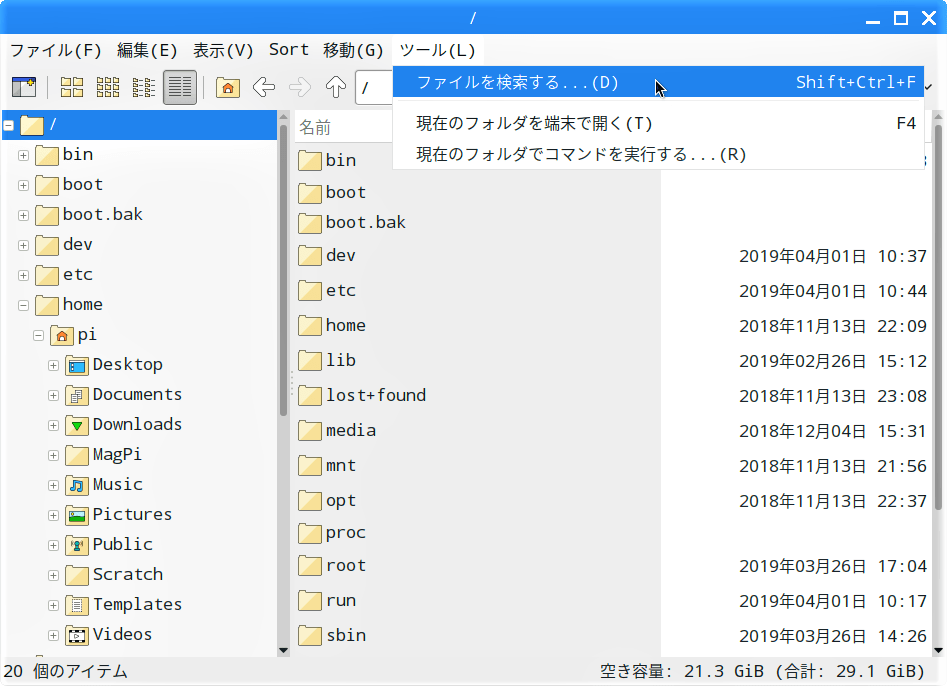Expand the Music tree node

point(53,486)
